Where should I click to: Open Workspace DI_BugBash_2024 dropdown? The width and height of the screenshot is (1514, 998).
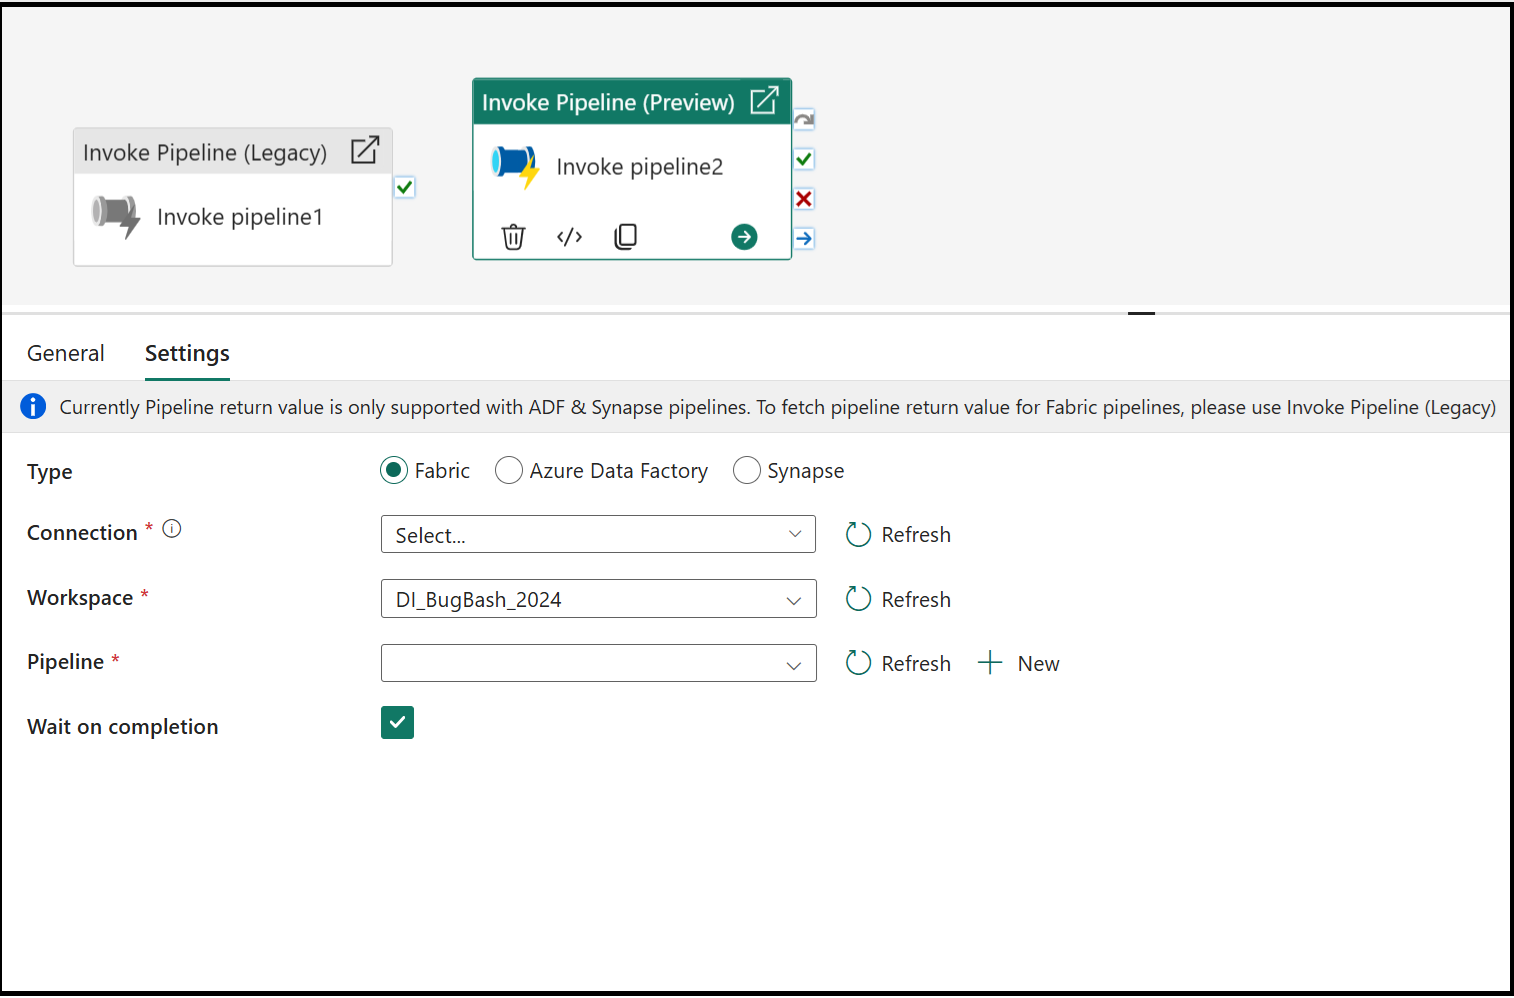(x=598, y=599)
